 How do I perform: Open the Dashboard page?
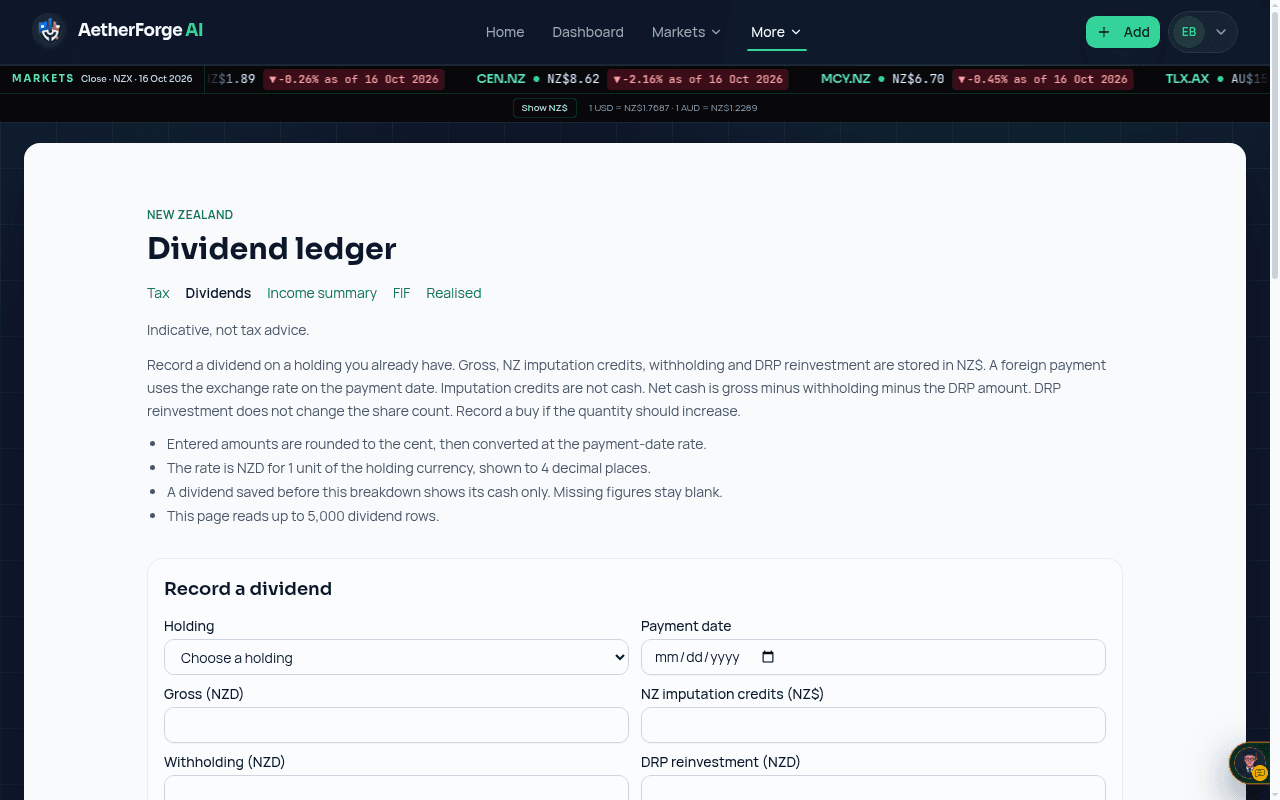click(588, 32)
